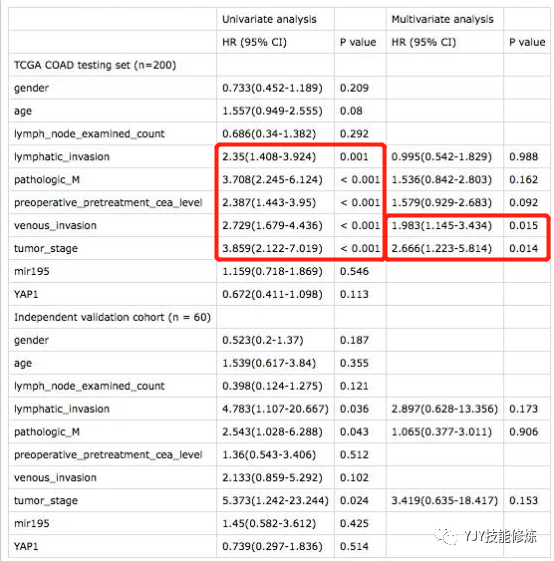
Task: Select the 3.419(0.635-18.417) cell
Action: 444,501
